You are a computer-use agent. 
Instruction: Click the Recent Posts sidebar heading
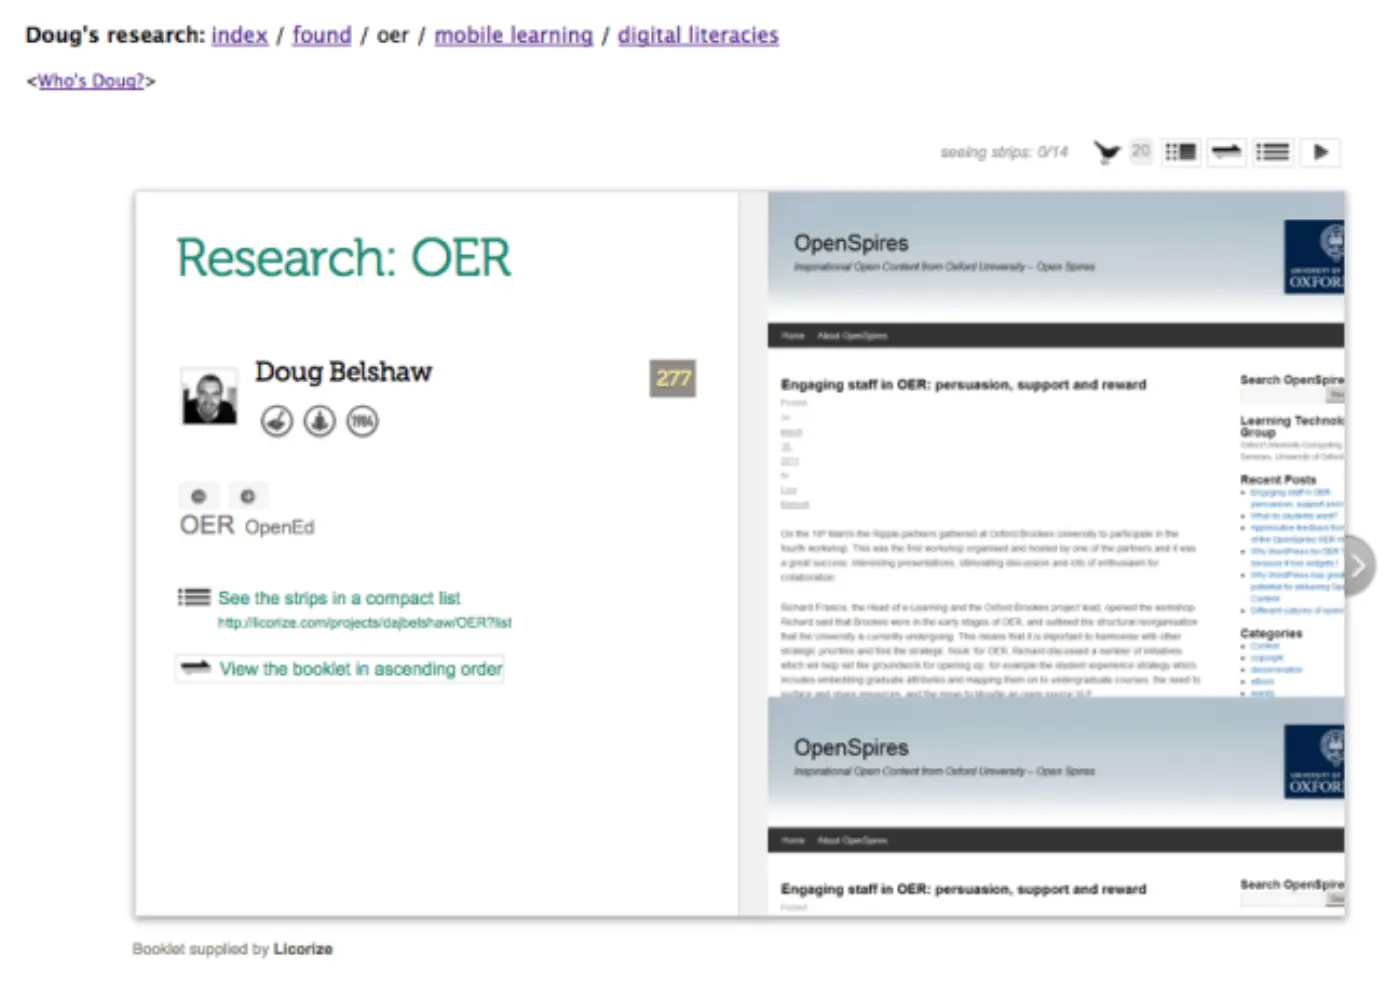[1278, 479]
